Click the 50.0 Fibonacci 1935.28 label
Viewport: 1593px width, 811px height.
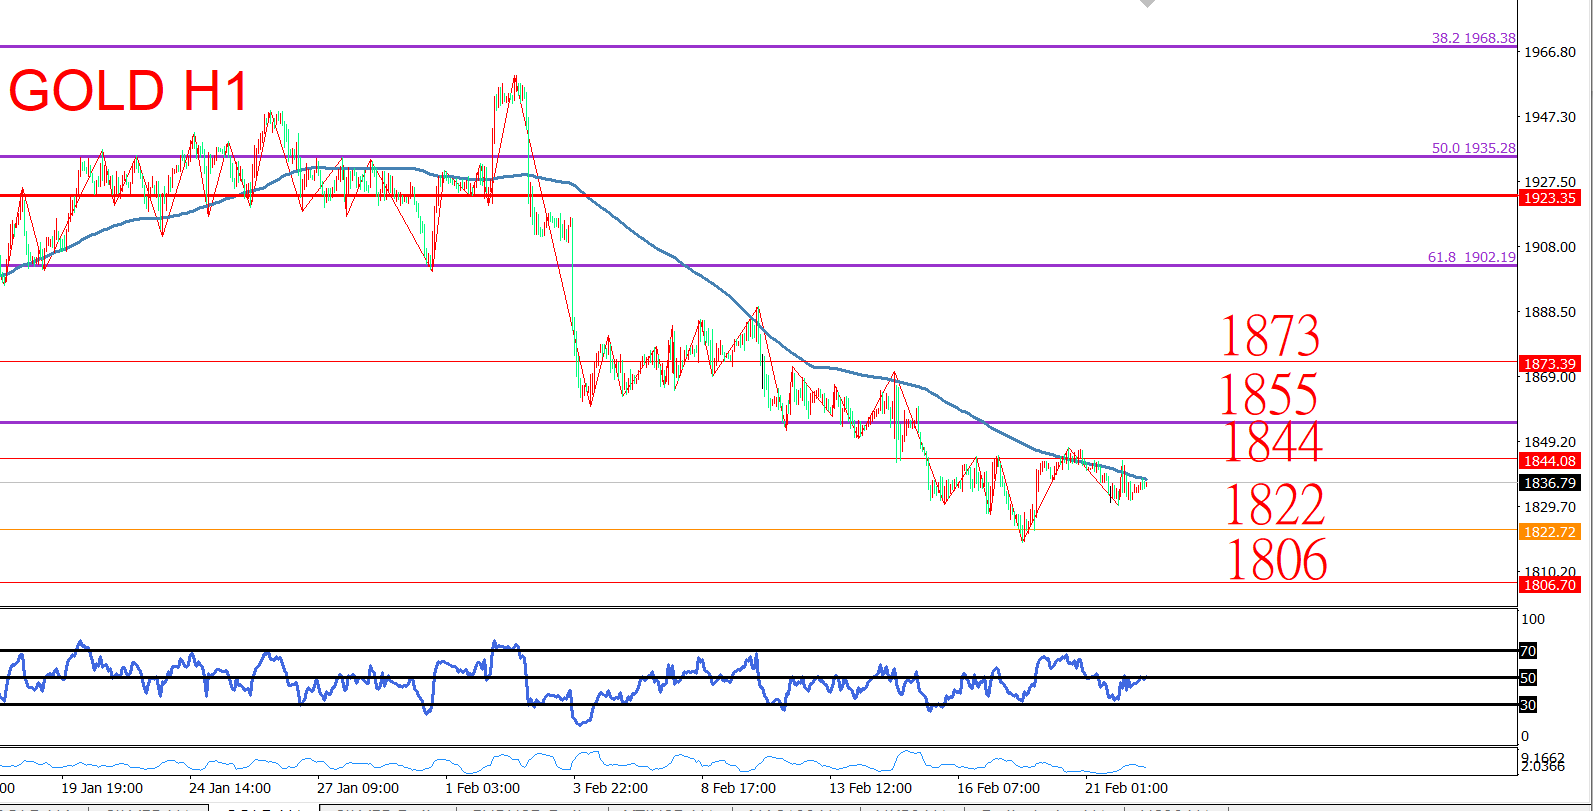pyautogui.click(x=1473, y=148)
